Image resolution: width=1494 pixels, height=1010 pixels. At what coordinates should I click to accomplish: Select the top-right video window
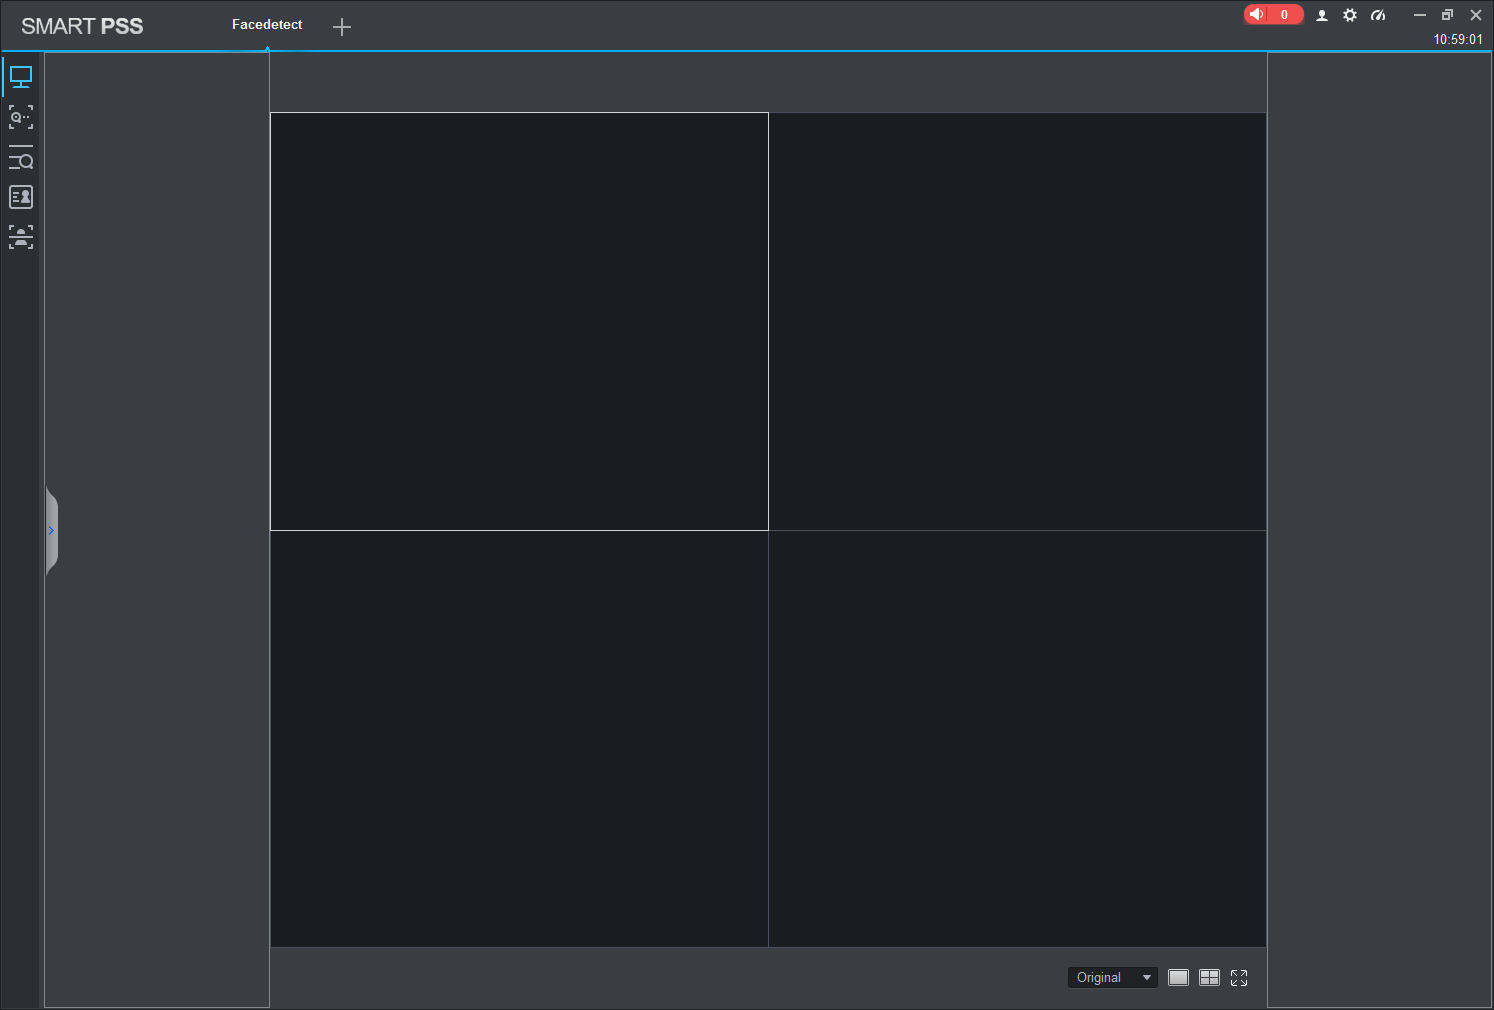click(x=1017, y=321)
